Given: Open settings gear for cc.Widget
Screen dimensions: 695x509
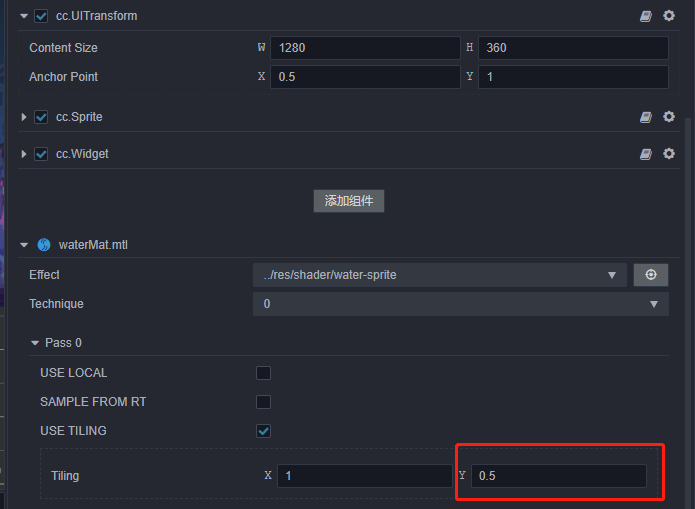Looking at the screenshot, I should coord(669,153).
